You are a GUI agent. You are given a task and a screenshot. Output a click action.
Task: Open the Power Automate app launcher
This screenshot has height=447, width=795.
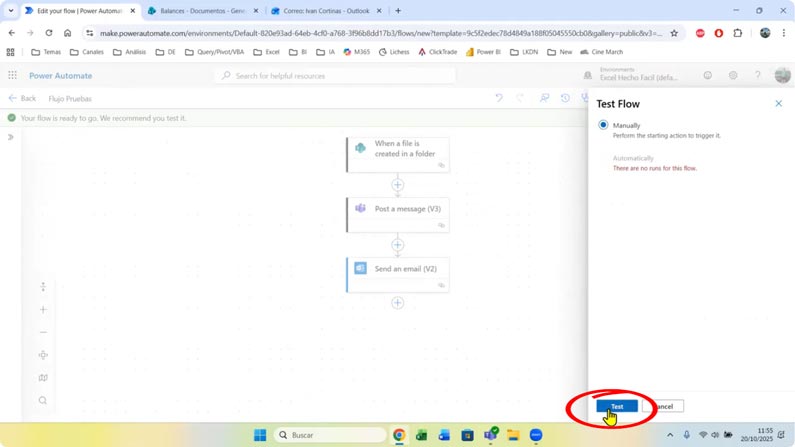coord(12,76)
